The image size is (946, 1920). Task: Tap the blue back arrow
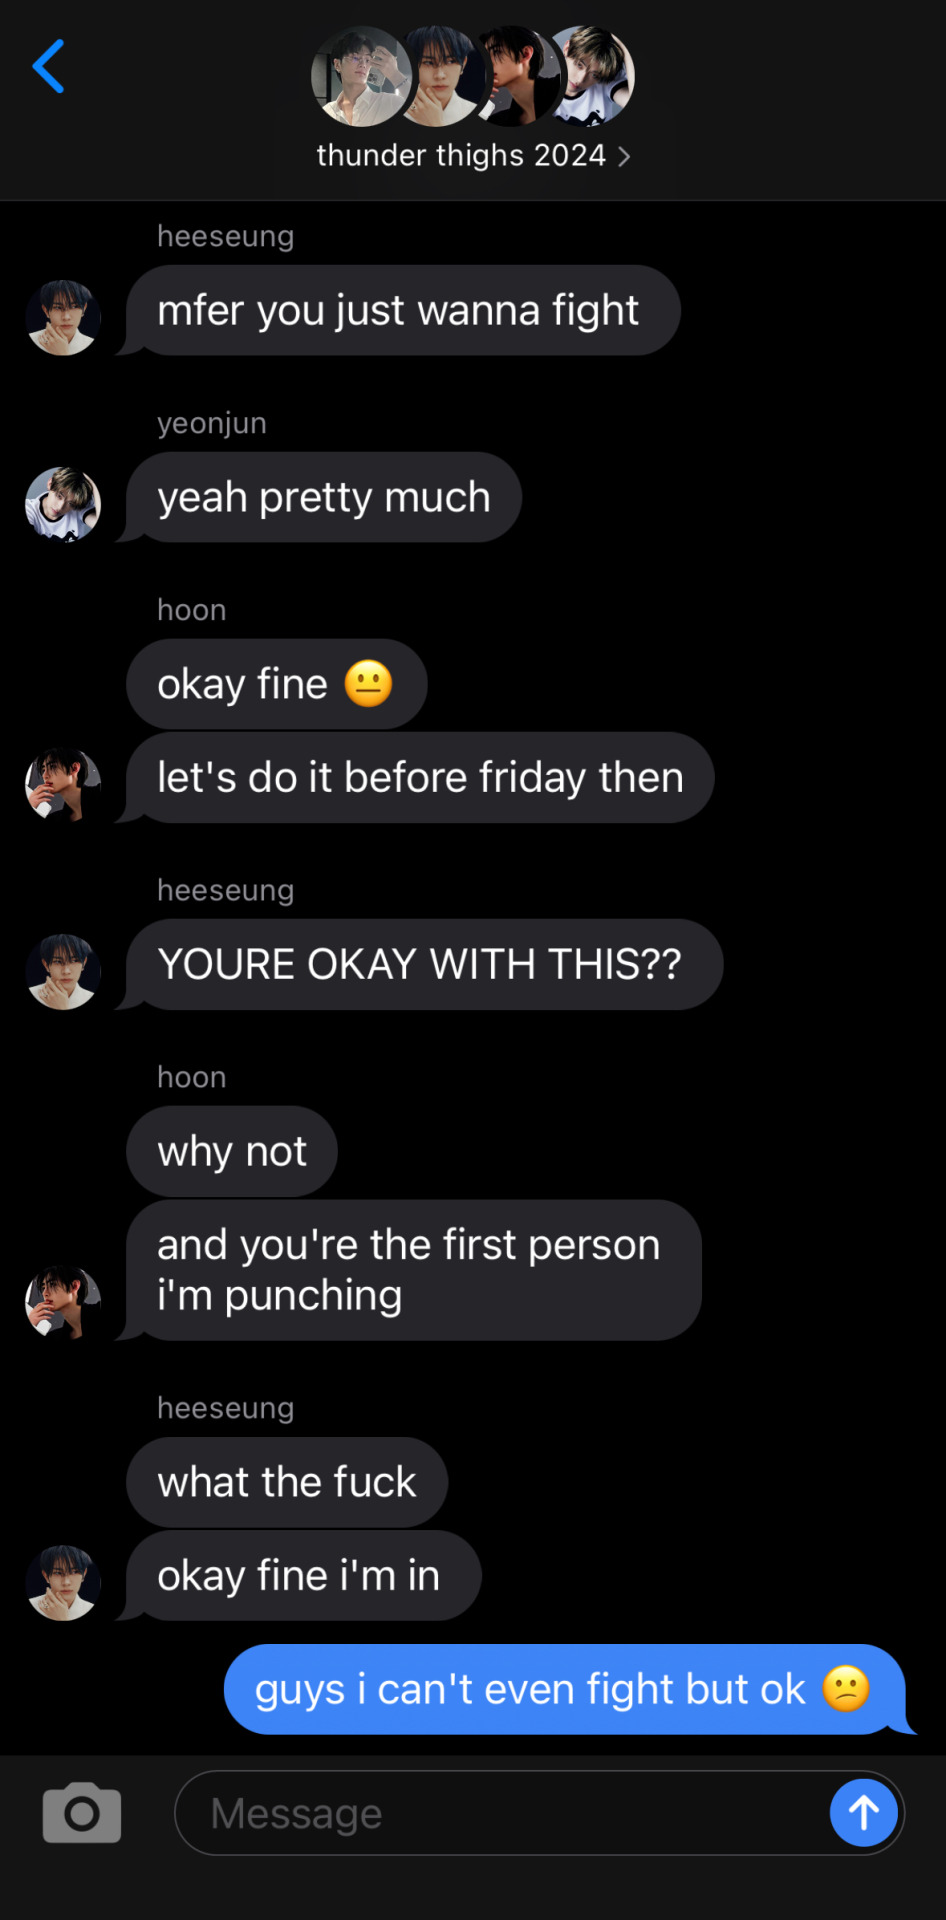pyautogui.click(x=48, y=66)
